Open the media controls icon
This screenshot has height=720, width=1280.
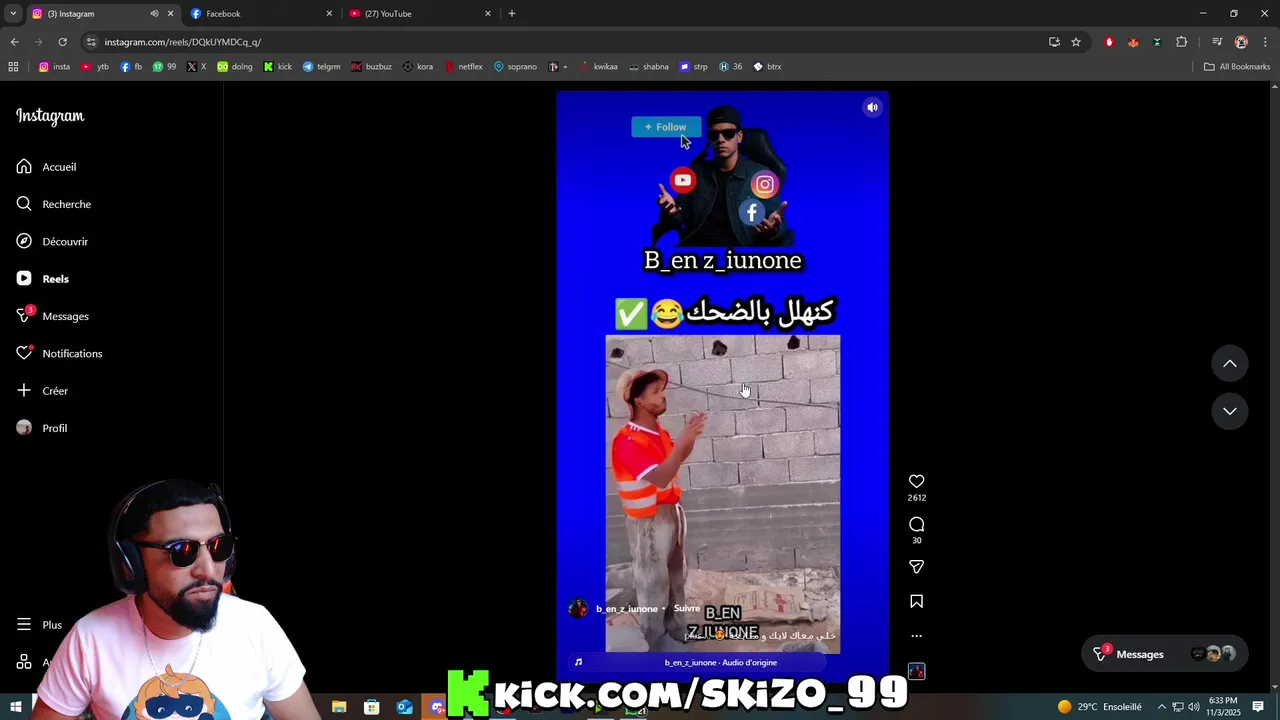click(1217, 42)
